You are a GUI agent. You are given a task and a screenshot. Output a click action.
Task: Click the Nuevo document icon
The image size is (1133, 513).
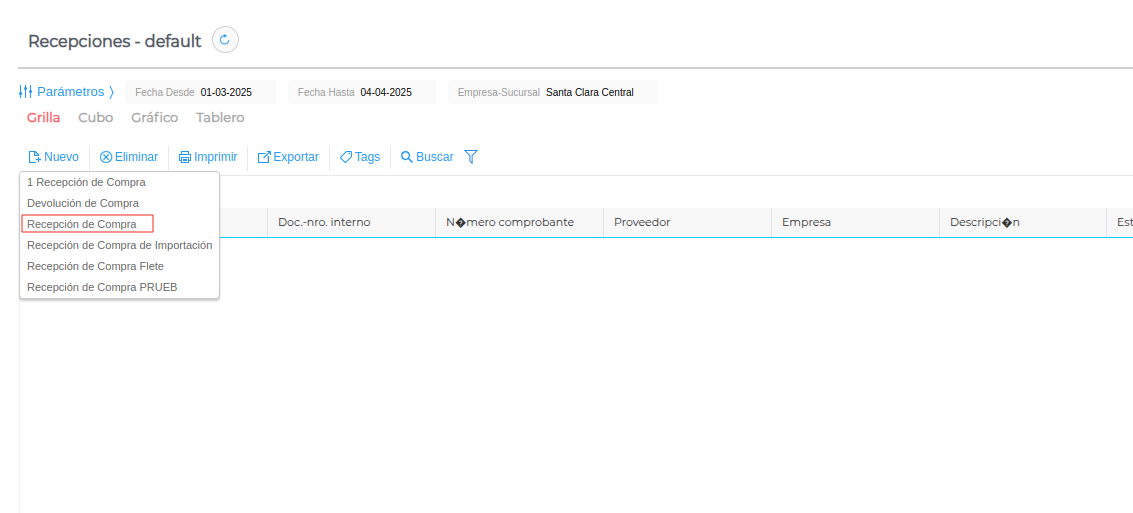pyautogui.click(x=34, y=157)
